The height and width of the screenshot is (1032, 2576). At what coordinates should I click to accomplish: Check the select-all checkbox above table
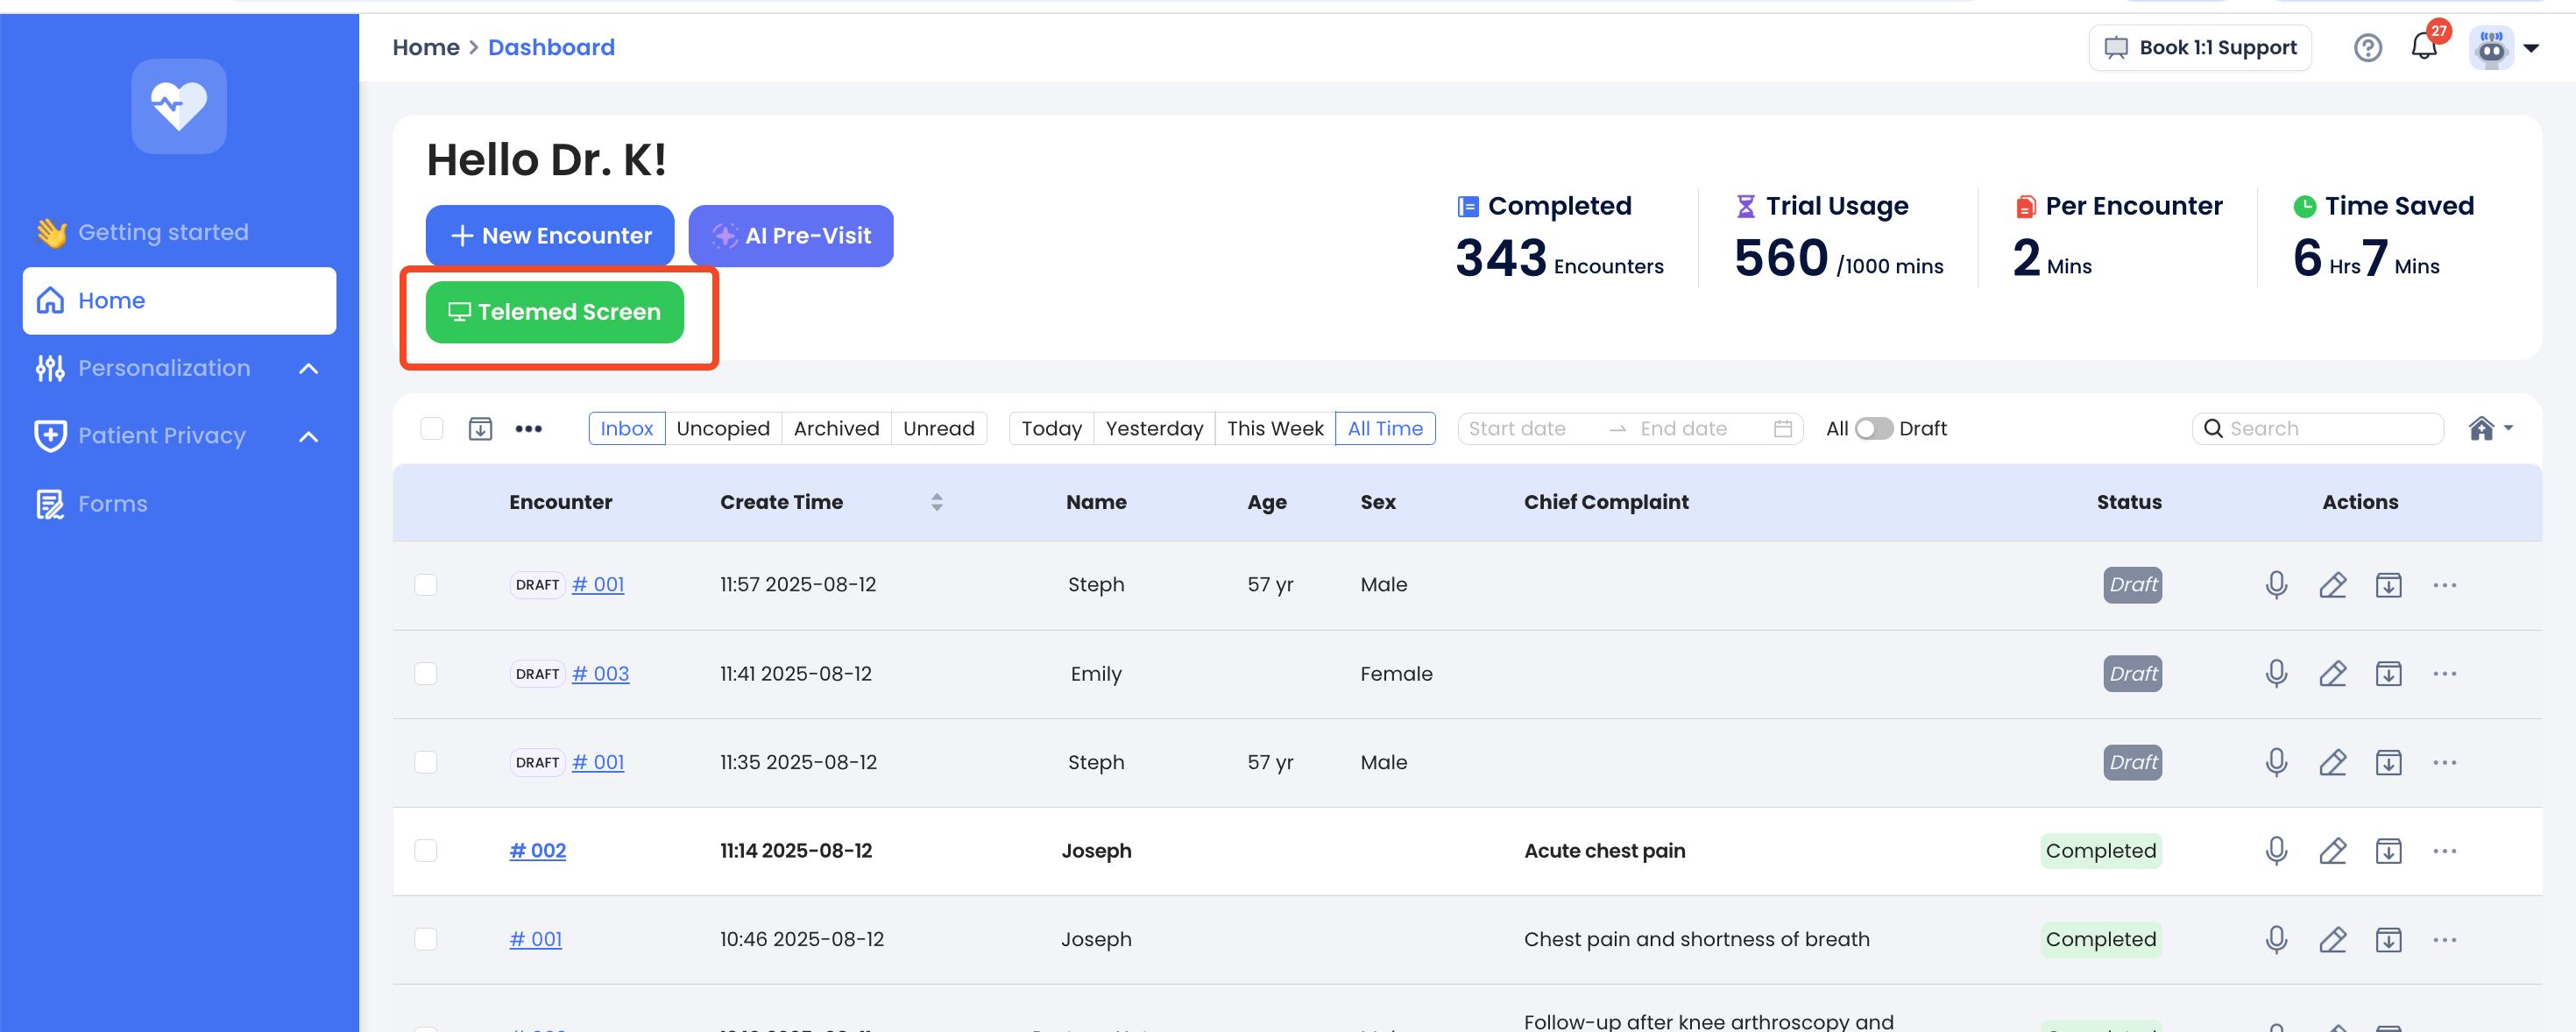click(x=431, y=429)
